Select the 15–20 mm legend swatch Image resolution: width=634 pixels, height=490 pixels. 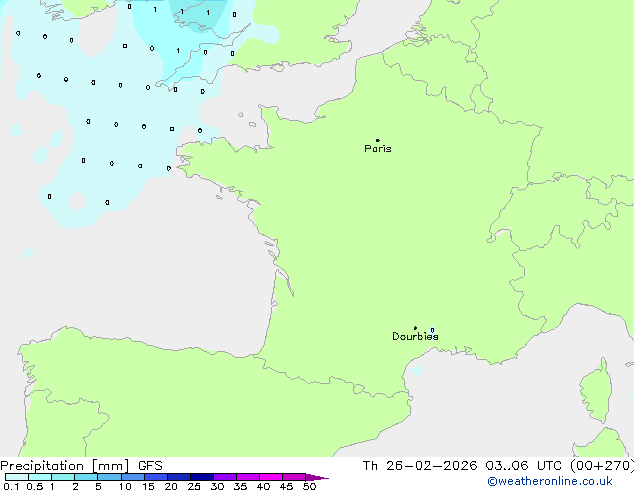tap(155, 477)
